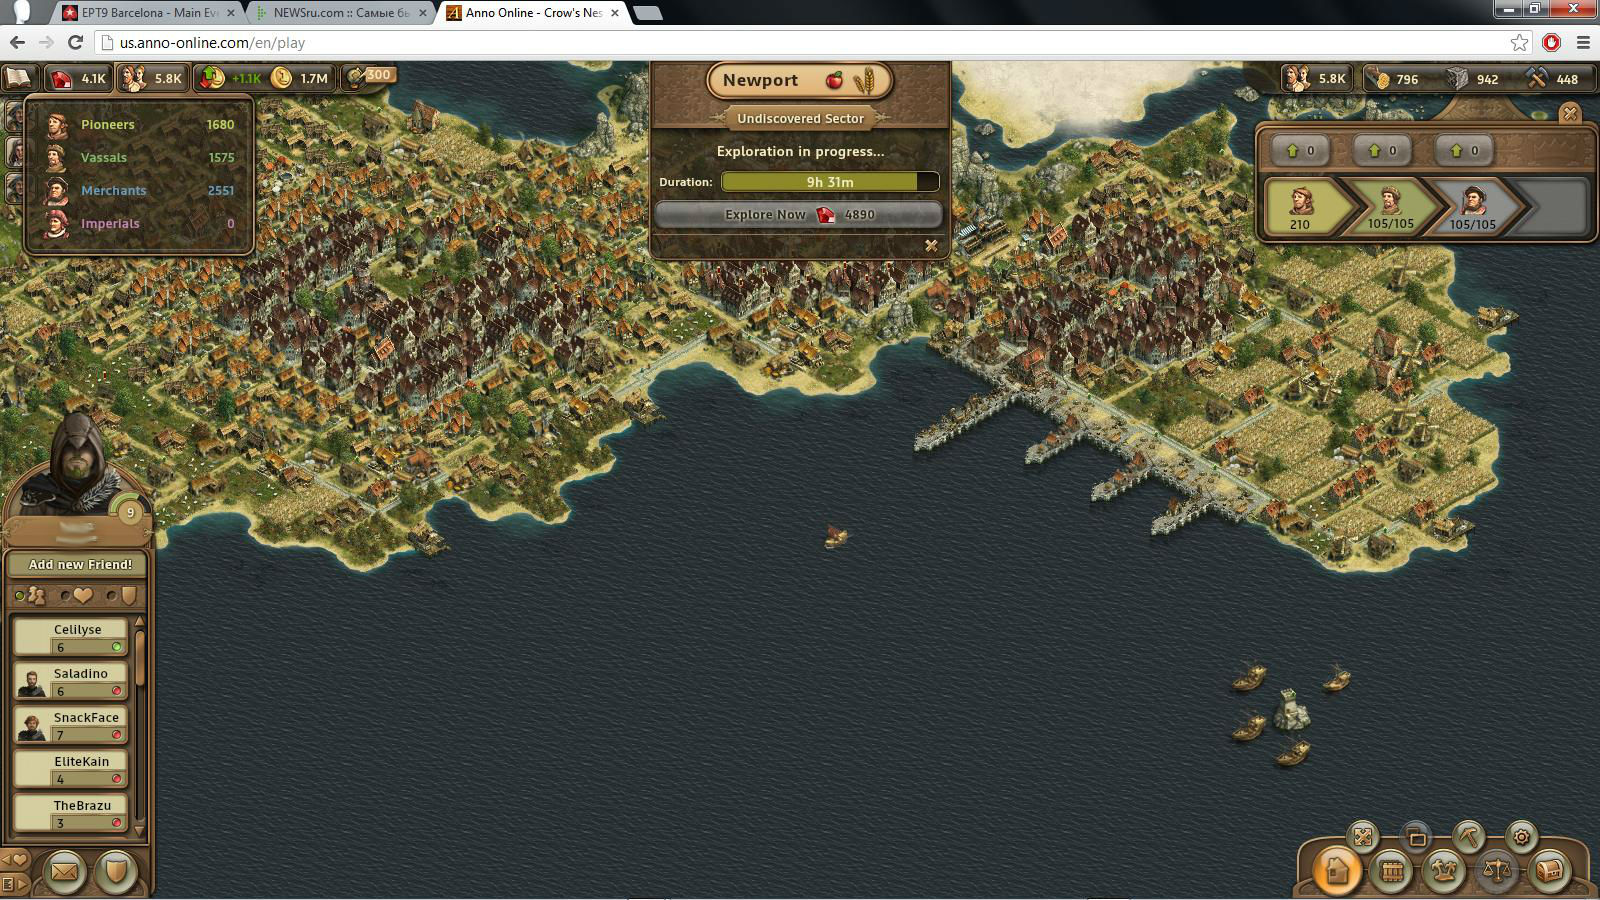1600x900 pixels.
Task: Close the population upgrade panel
Action: tap(1570, 113)
